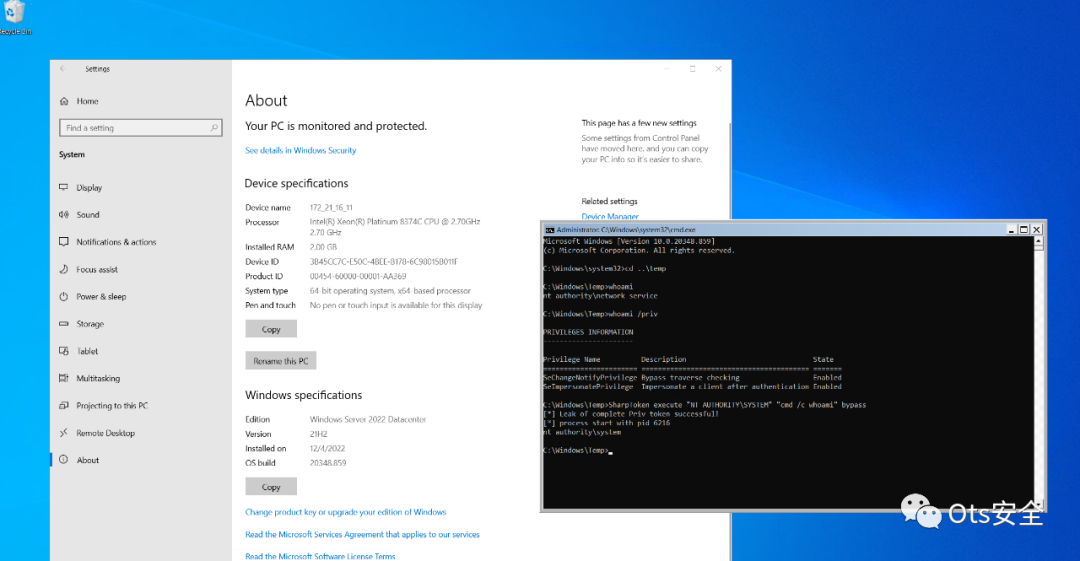The image size is (1080, 561).
Task: Open the Recycle Bin desktop icon
Action: pos(14,17)
